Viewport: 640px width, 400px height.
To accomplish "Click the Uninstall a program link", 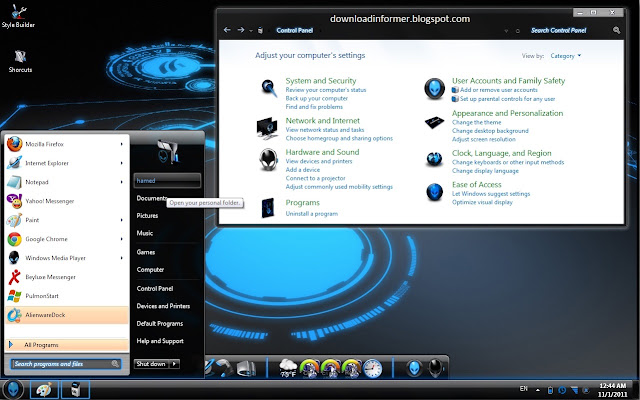I will (x=311, y=213).
